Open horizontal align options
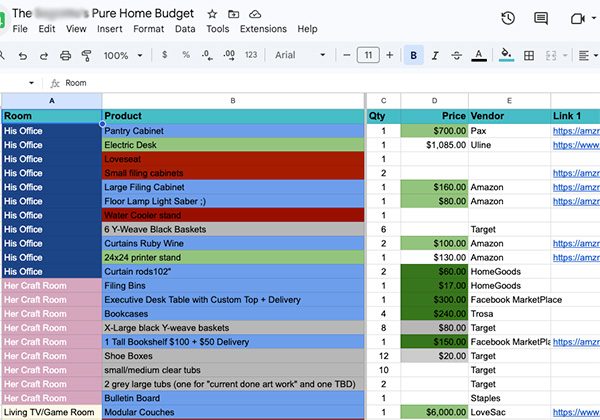This screenshot has width=600, height=420. tap(587, 56)
